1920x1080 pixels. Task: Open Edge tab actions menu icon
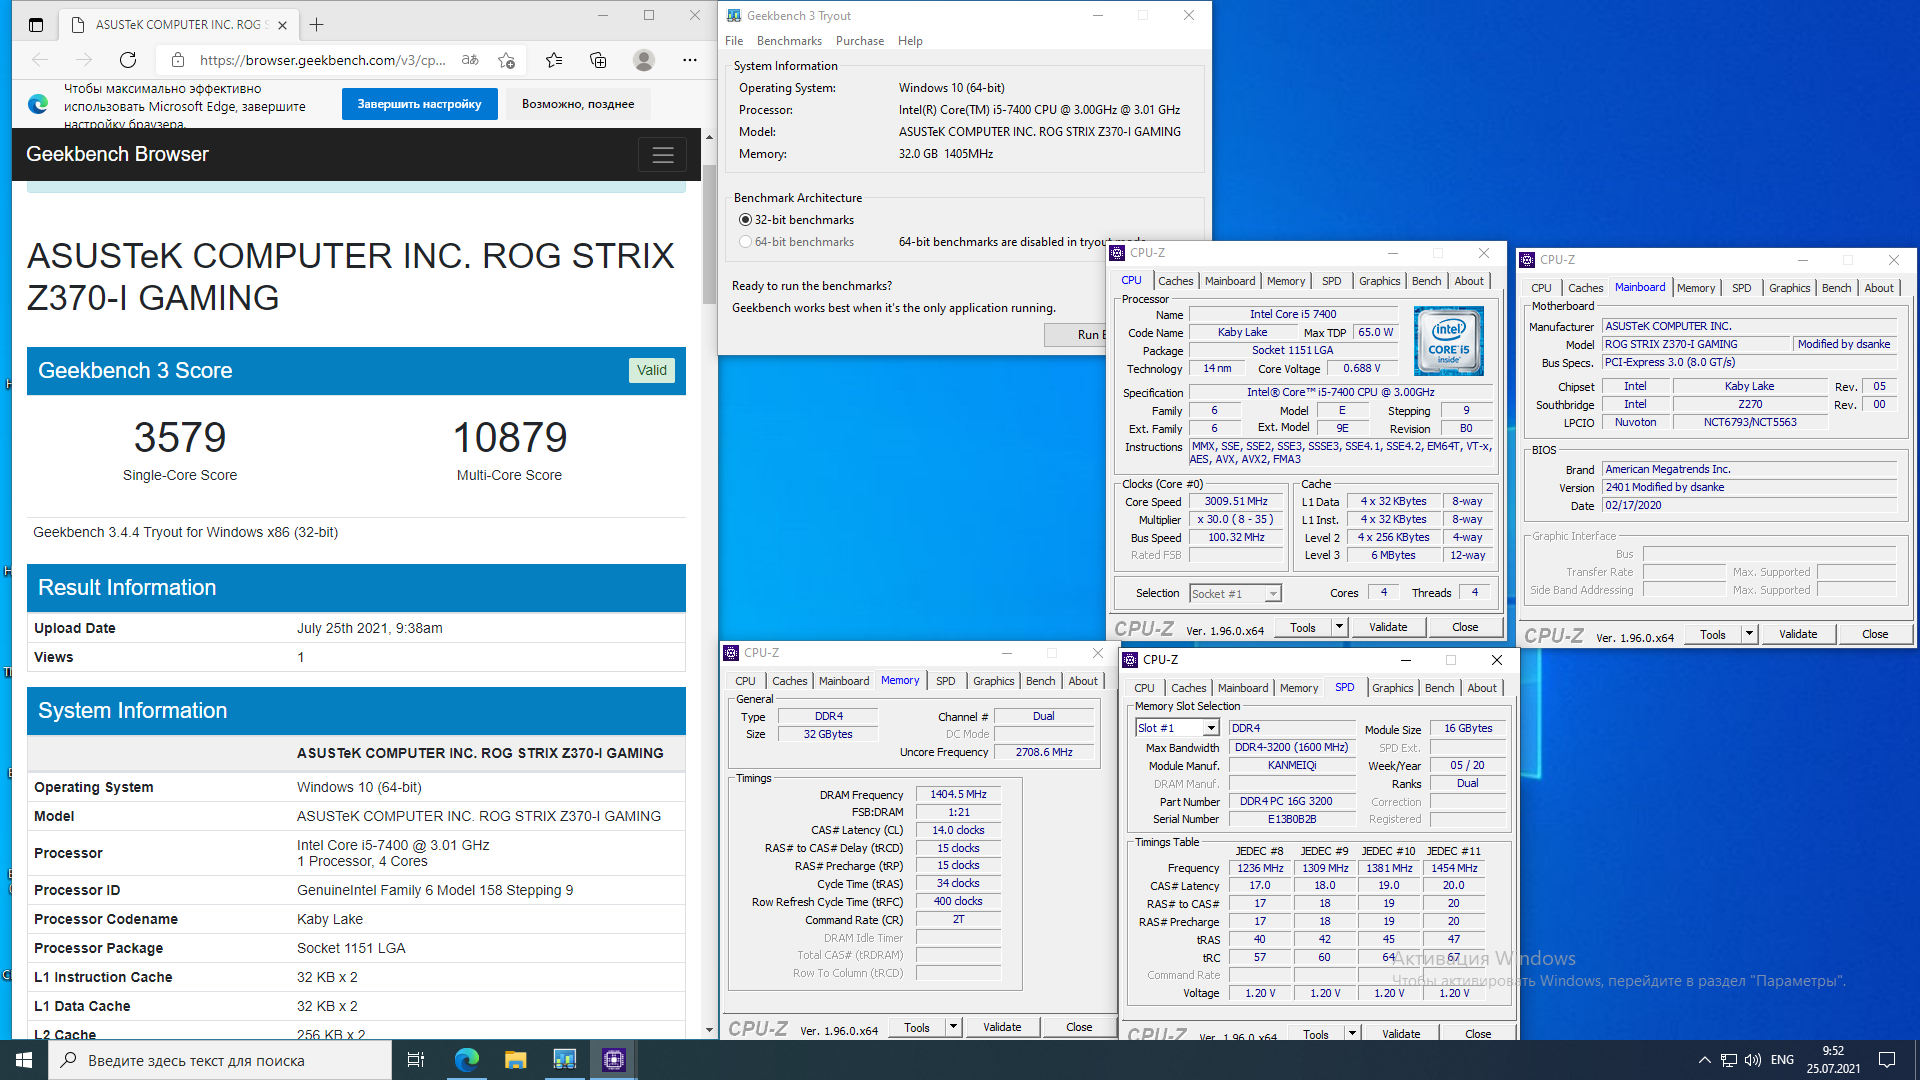tap(36, 25)
